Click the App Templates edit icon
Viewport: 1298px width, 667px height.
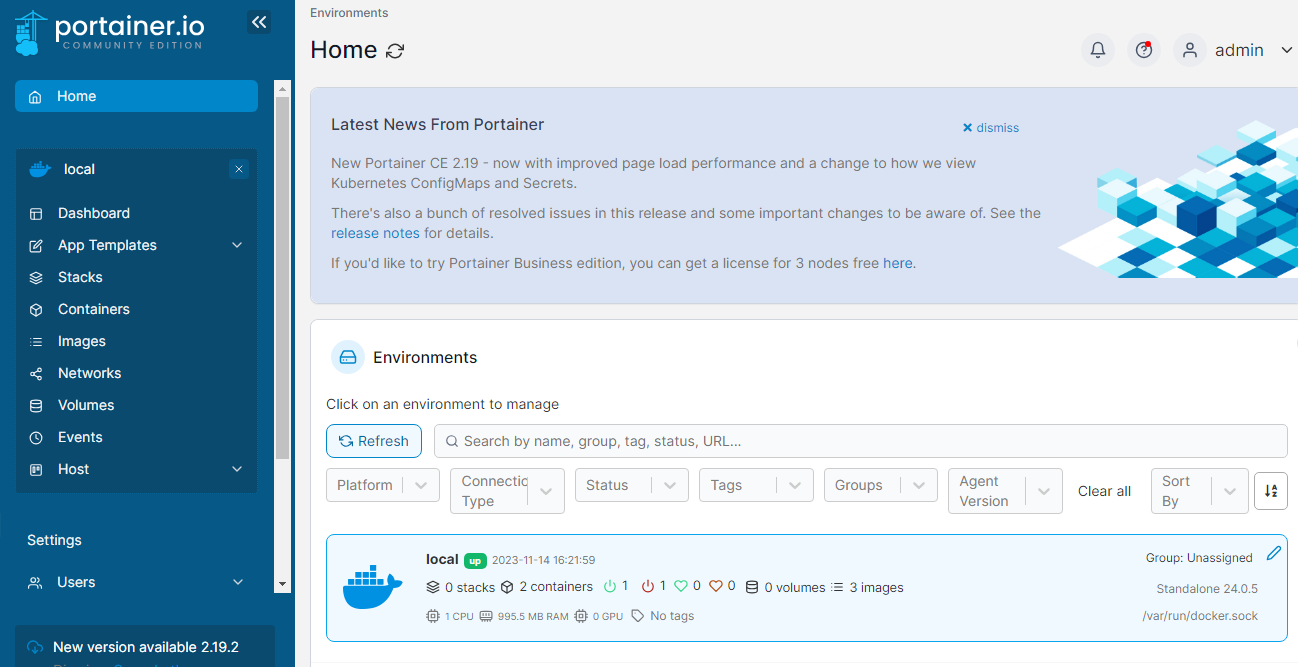click(36, 245)
